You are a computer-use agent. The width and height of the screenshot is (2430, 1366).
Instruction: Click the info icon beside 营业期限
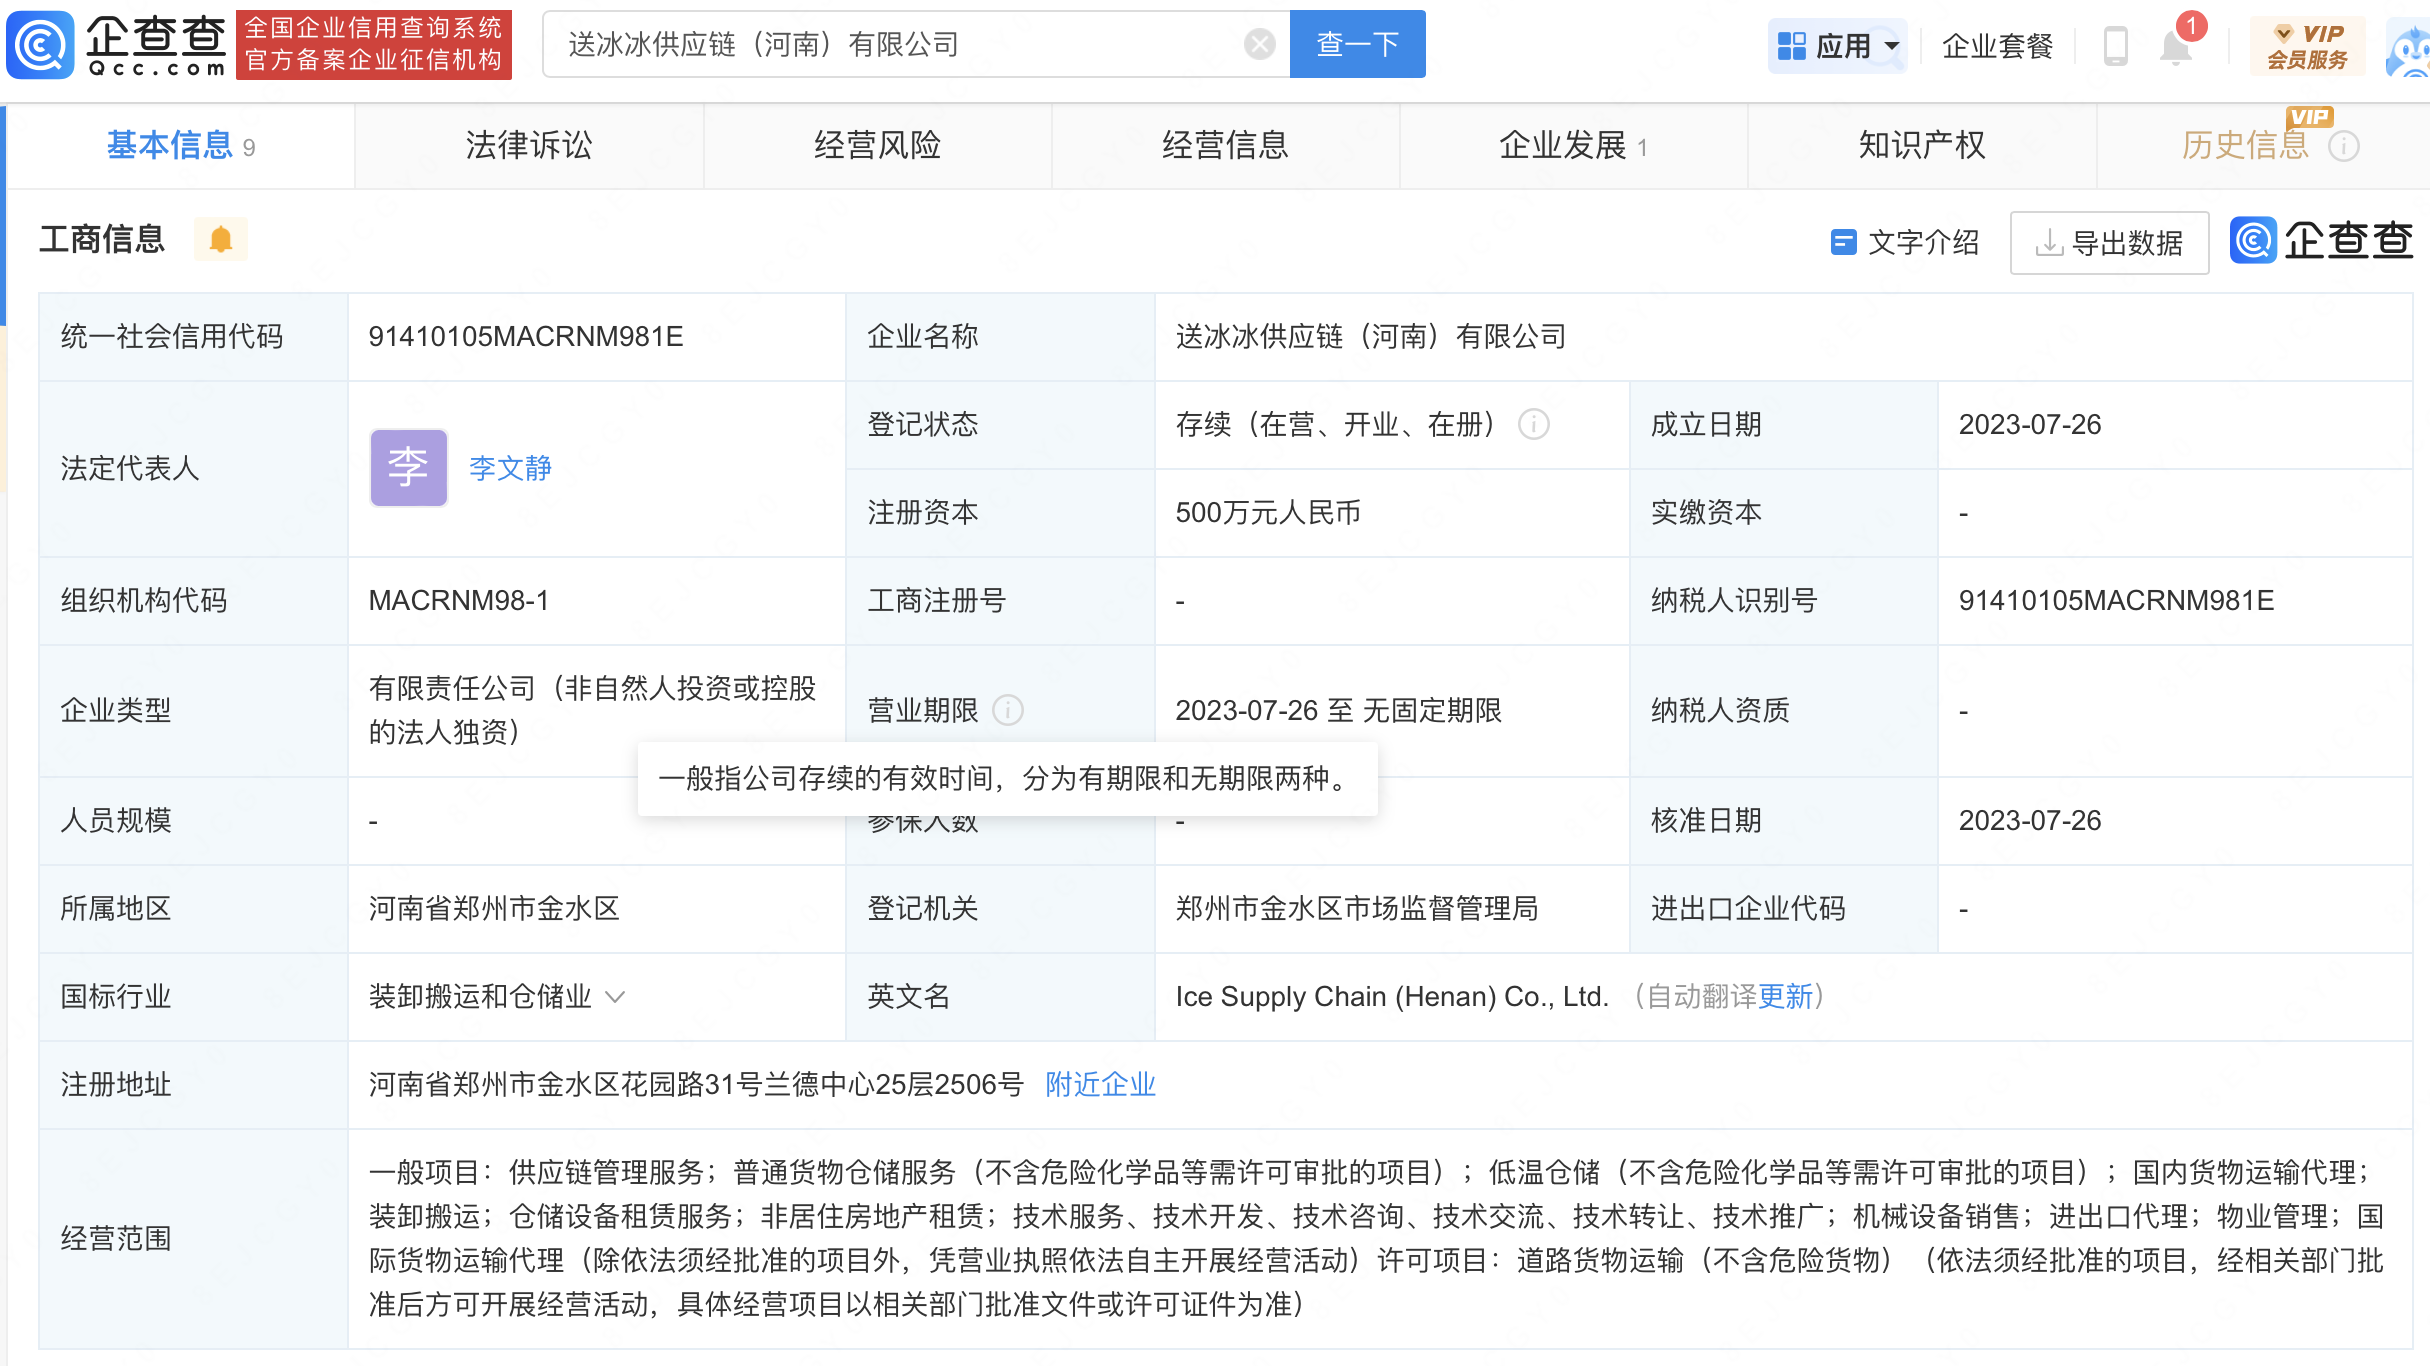[1008, 711]
